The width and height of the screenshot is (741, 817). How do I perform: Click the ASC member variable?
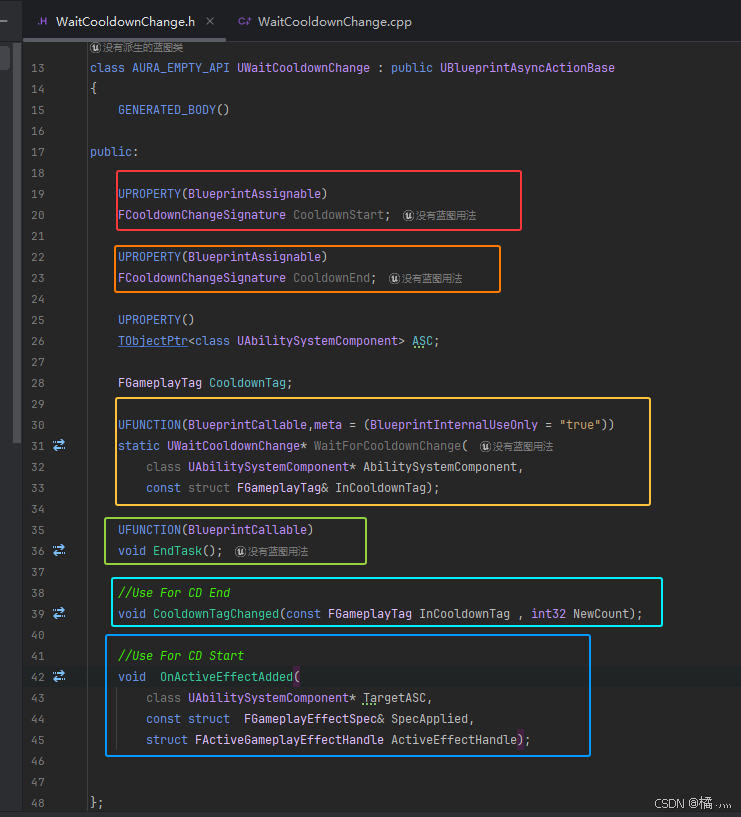423,341
